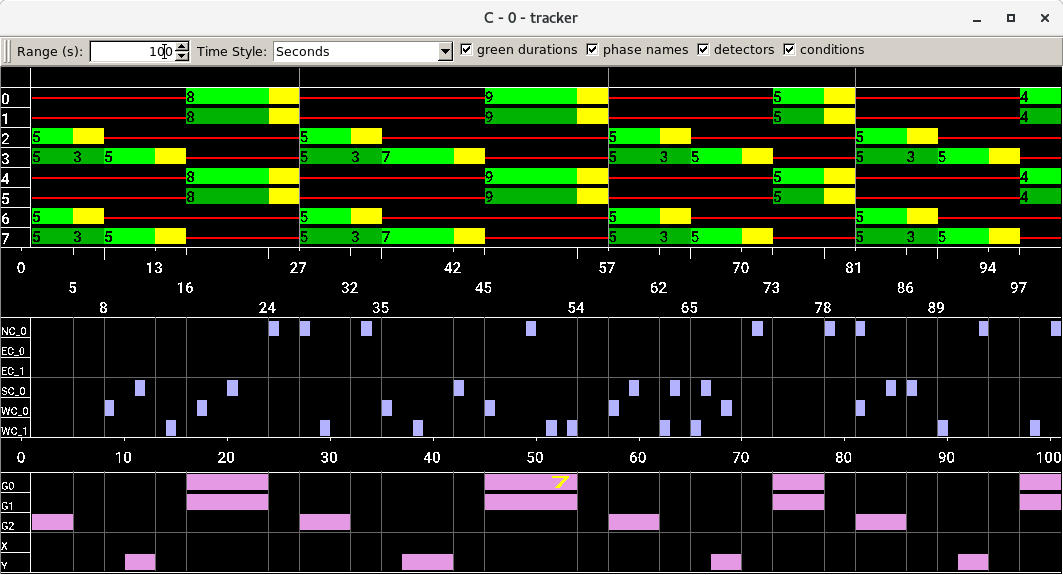This screenshot has height=575, width=1063.
Task: Click the Time Style label
Action: tap(232, 52)
